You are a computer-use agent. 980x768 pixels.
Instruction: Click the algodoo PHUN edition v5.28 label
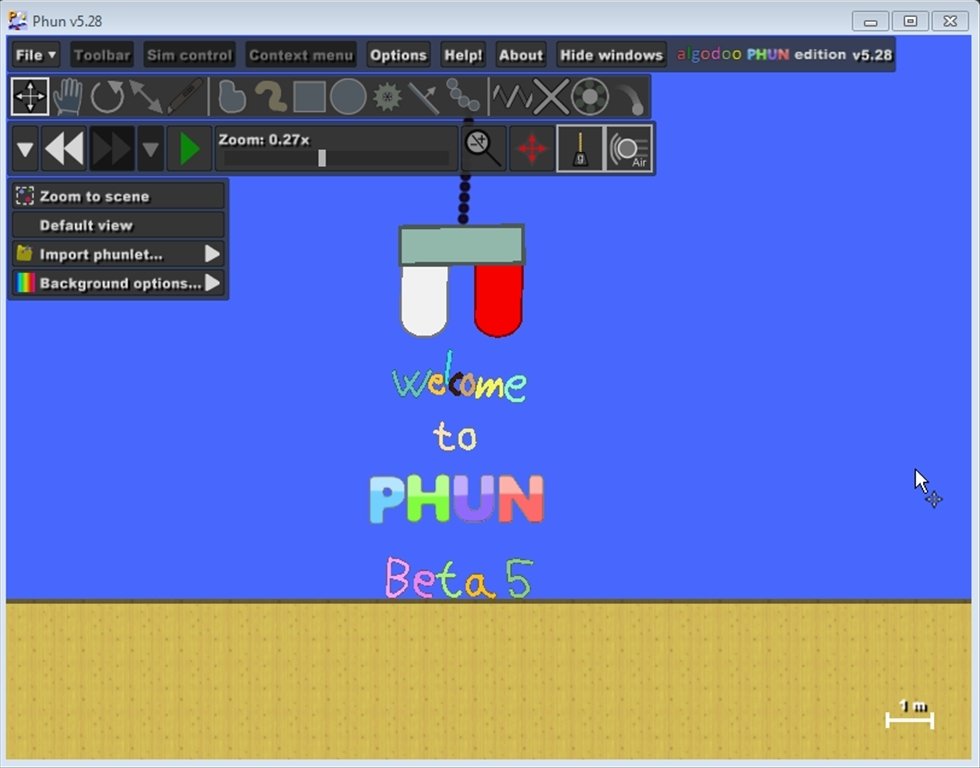pyautogui.click(x=784, y=54)
